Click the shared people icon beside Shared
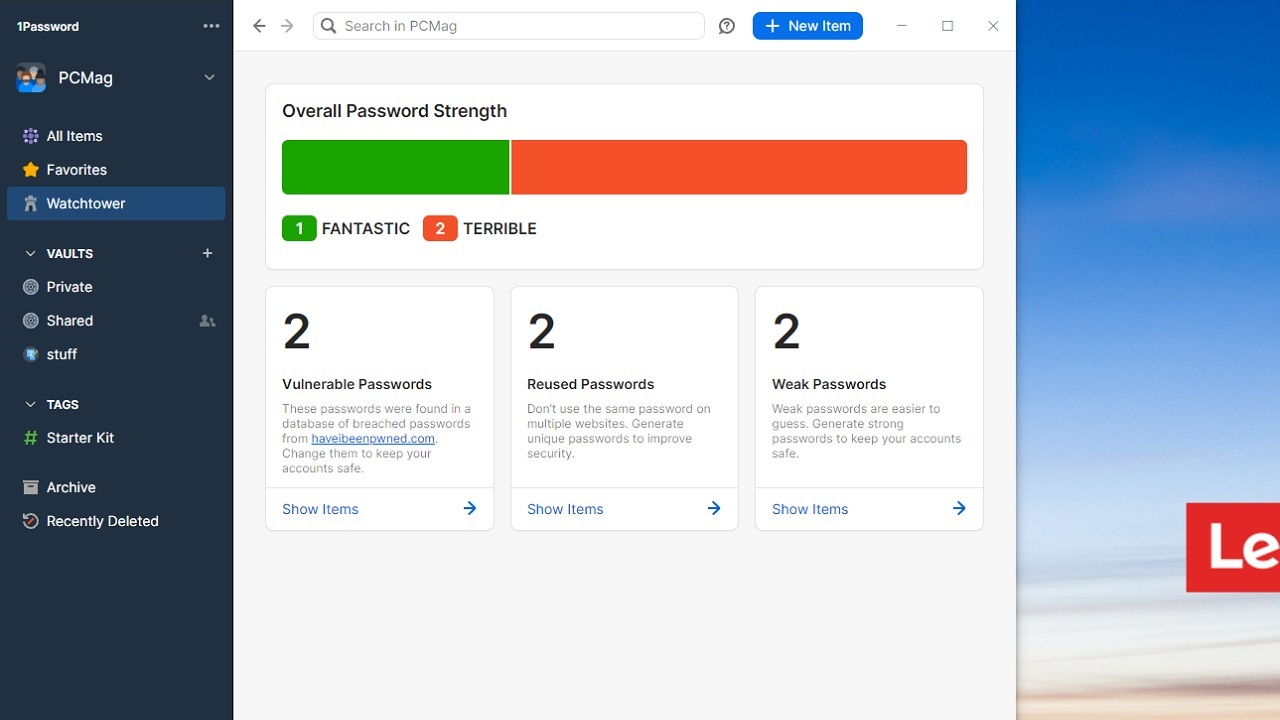 tap(207, 321)
